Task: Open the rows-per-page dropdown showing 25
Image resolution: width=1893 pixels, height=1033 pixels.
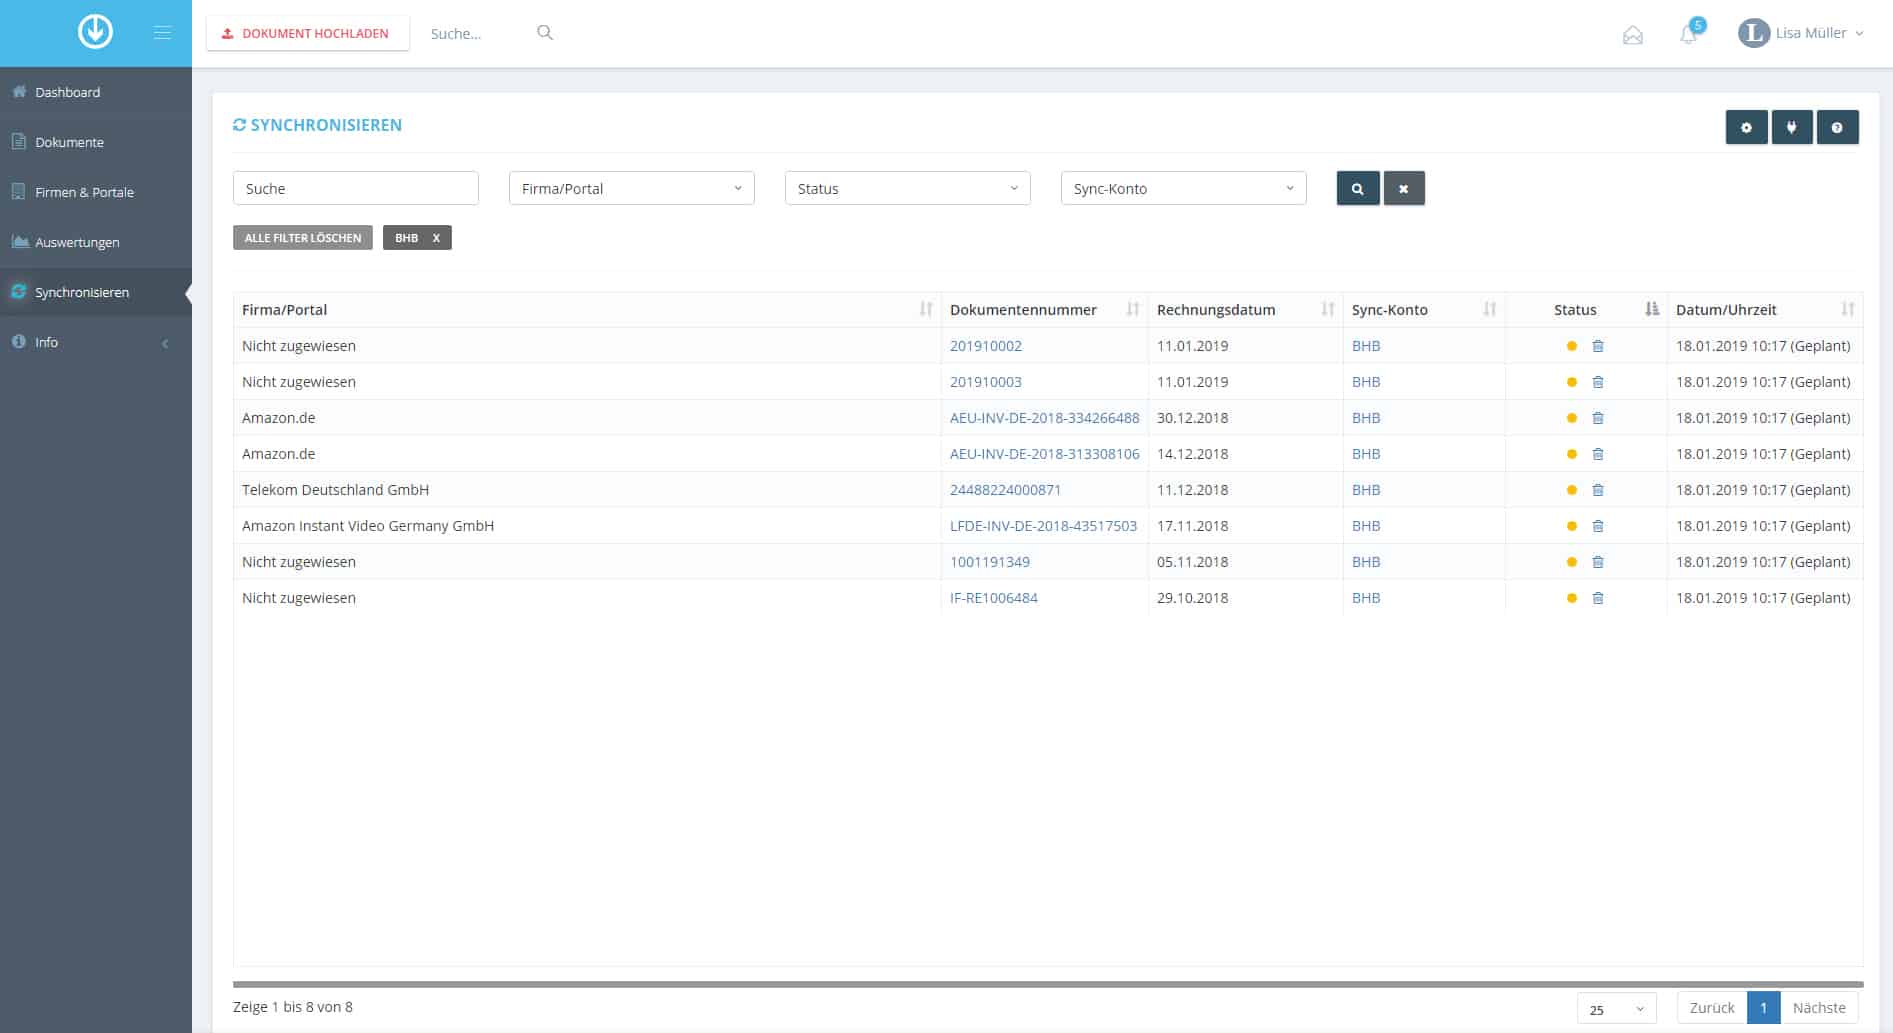Action: pyautogui.click(x=1617, y=1009)
